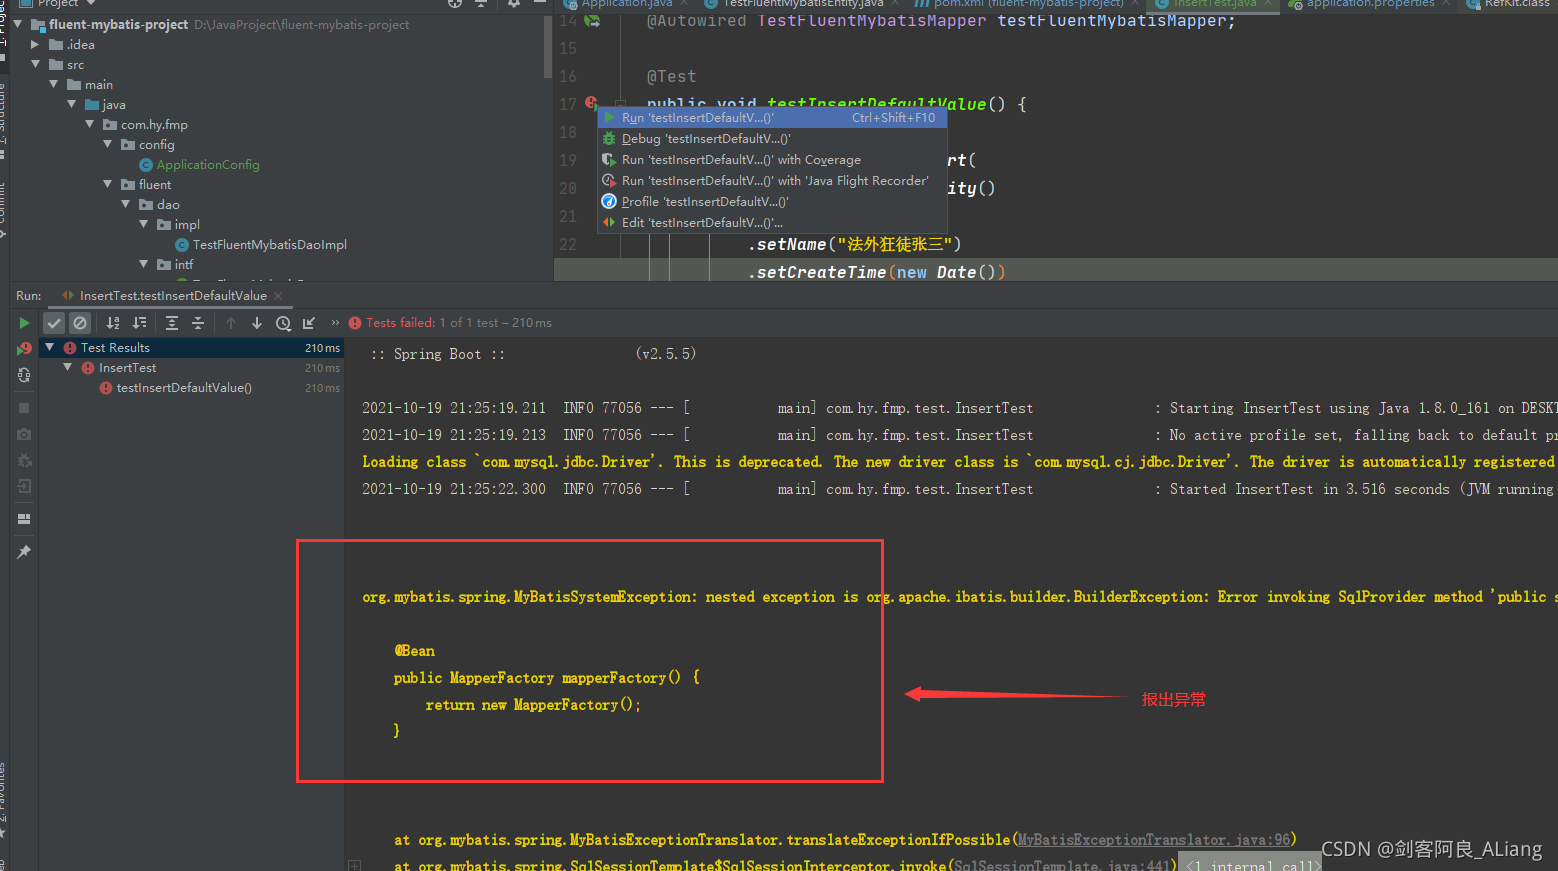Expand all nodes in test results tree
Image resolution: width=1558 pixels, height=871 pixels.
tap(172, 323)
